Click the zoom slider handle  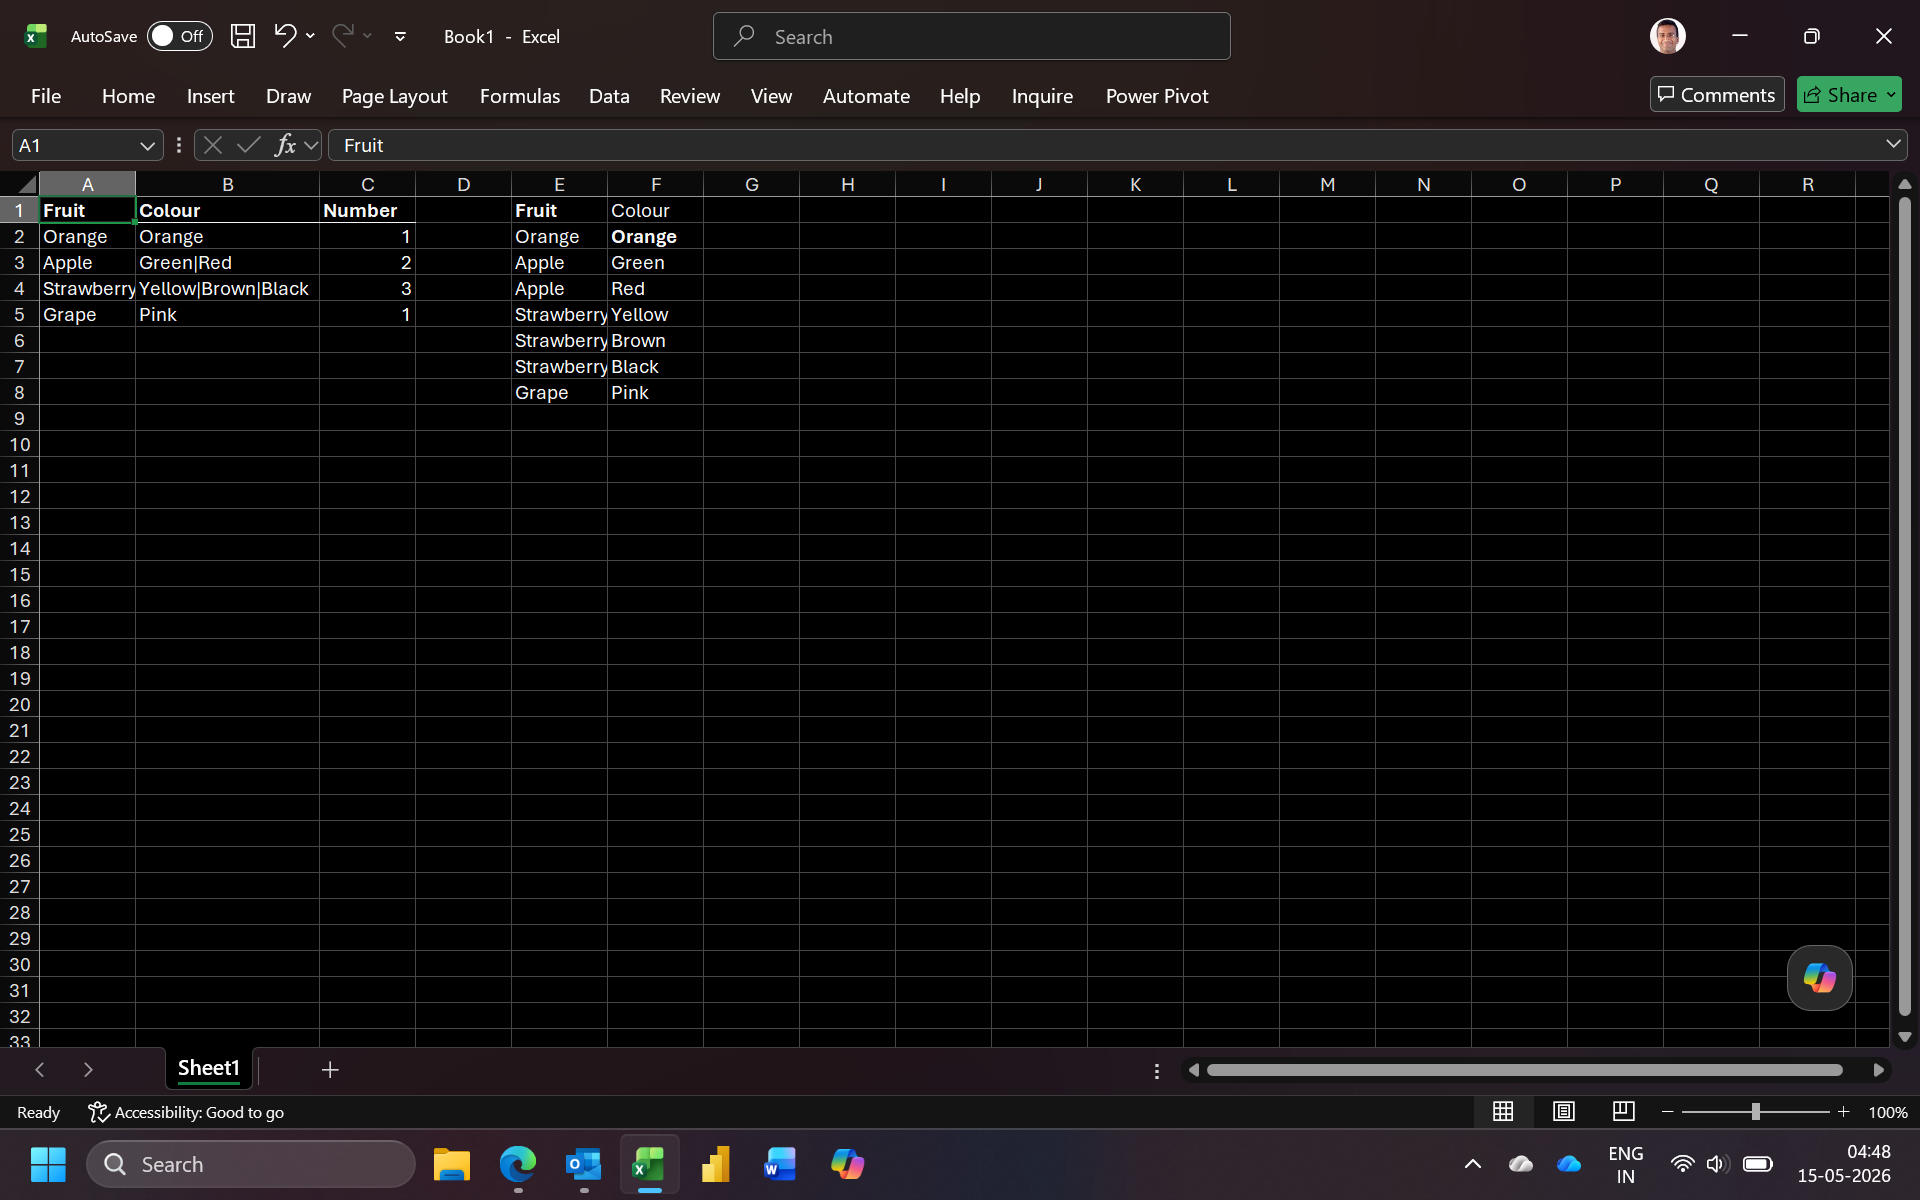click(1755, 1112)
